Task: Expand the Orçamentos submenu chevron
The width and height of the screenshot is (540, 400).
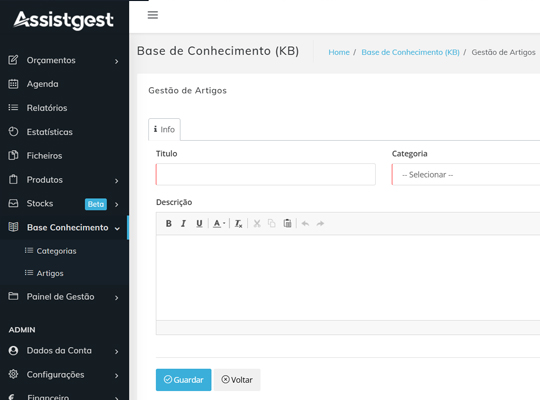Action: pos(116,61)
